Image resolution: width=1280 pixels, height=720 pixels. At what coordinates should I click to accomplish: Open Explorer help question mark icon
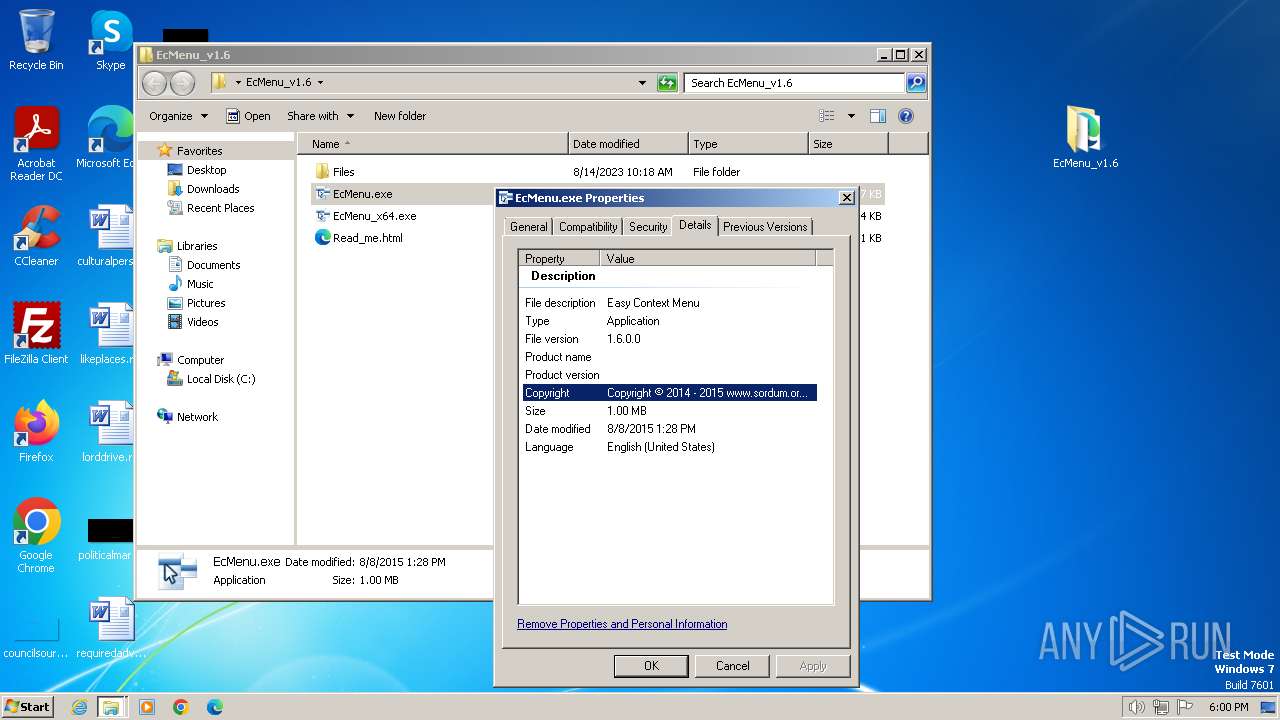(906, 116)
